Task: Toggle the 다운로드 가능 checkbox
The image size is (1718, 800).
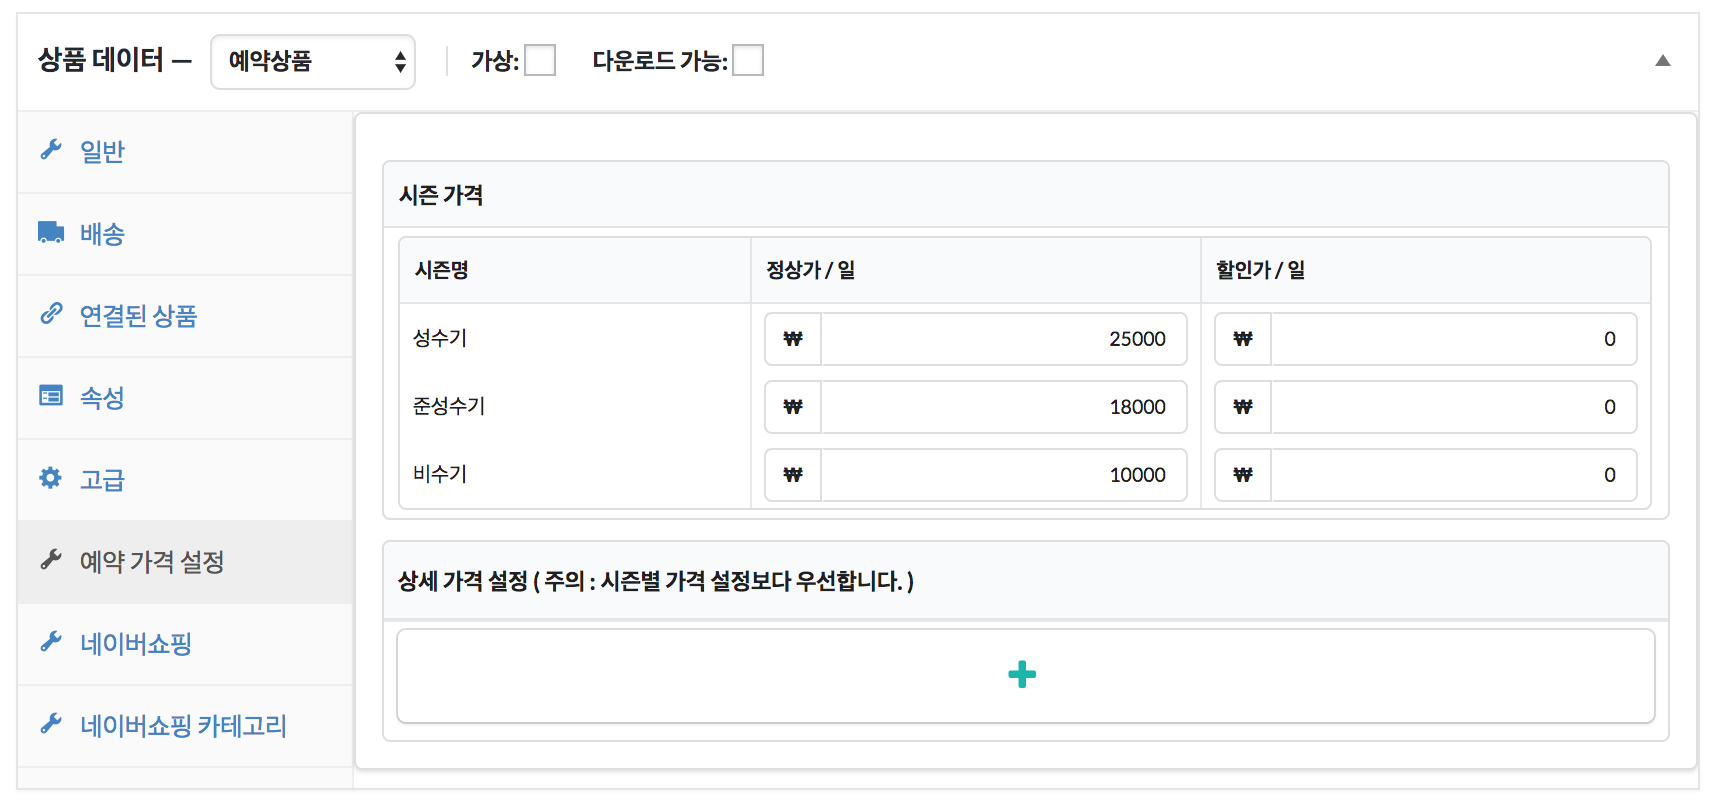Action: pos(748,60)
